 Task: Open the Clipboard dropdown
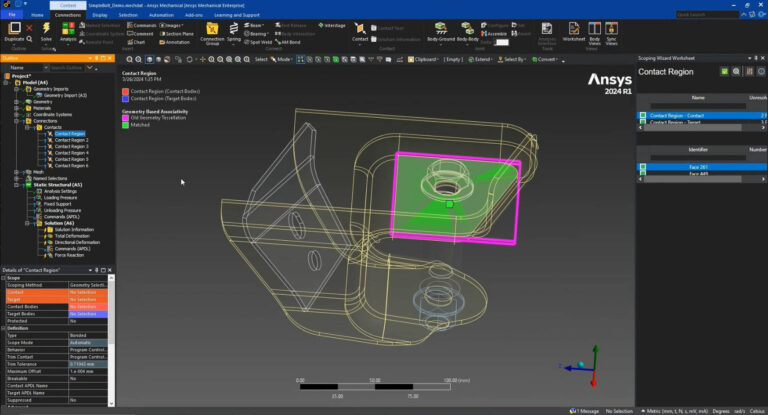tap(423, 59)
